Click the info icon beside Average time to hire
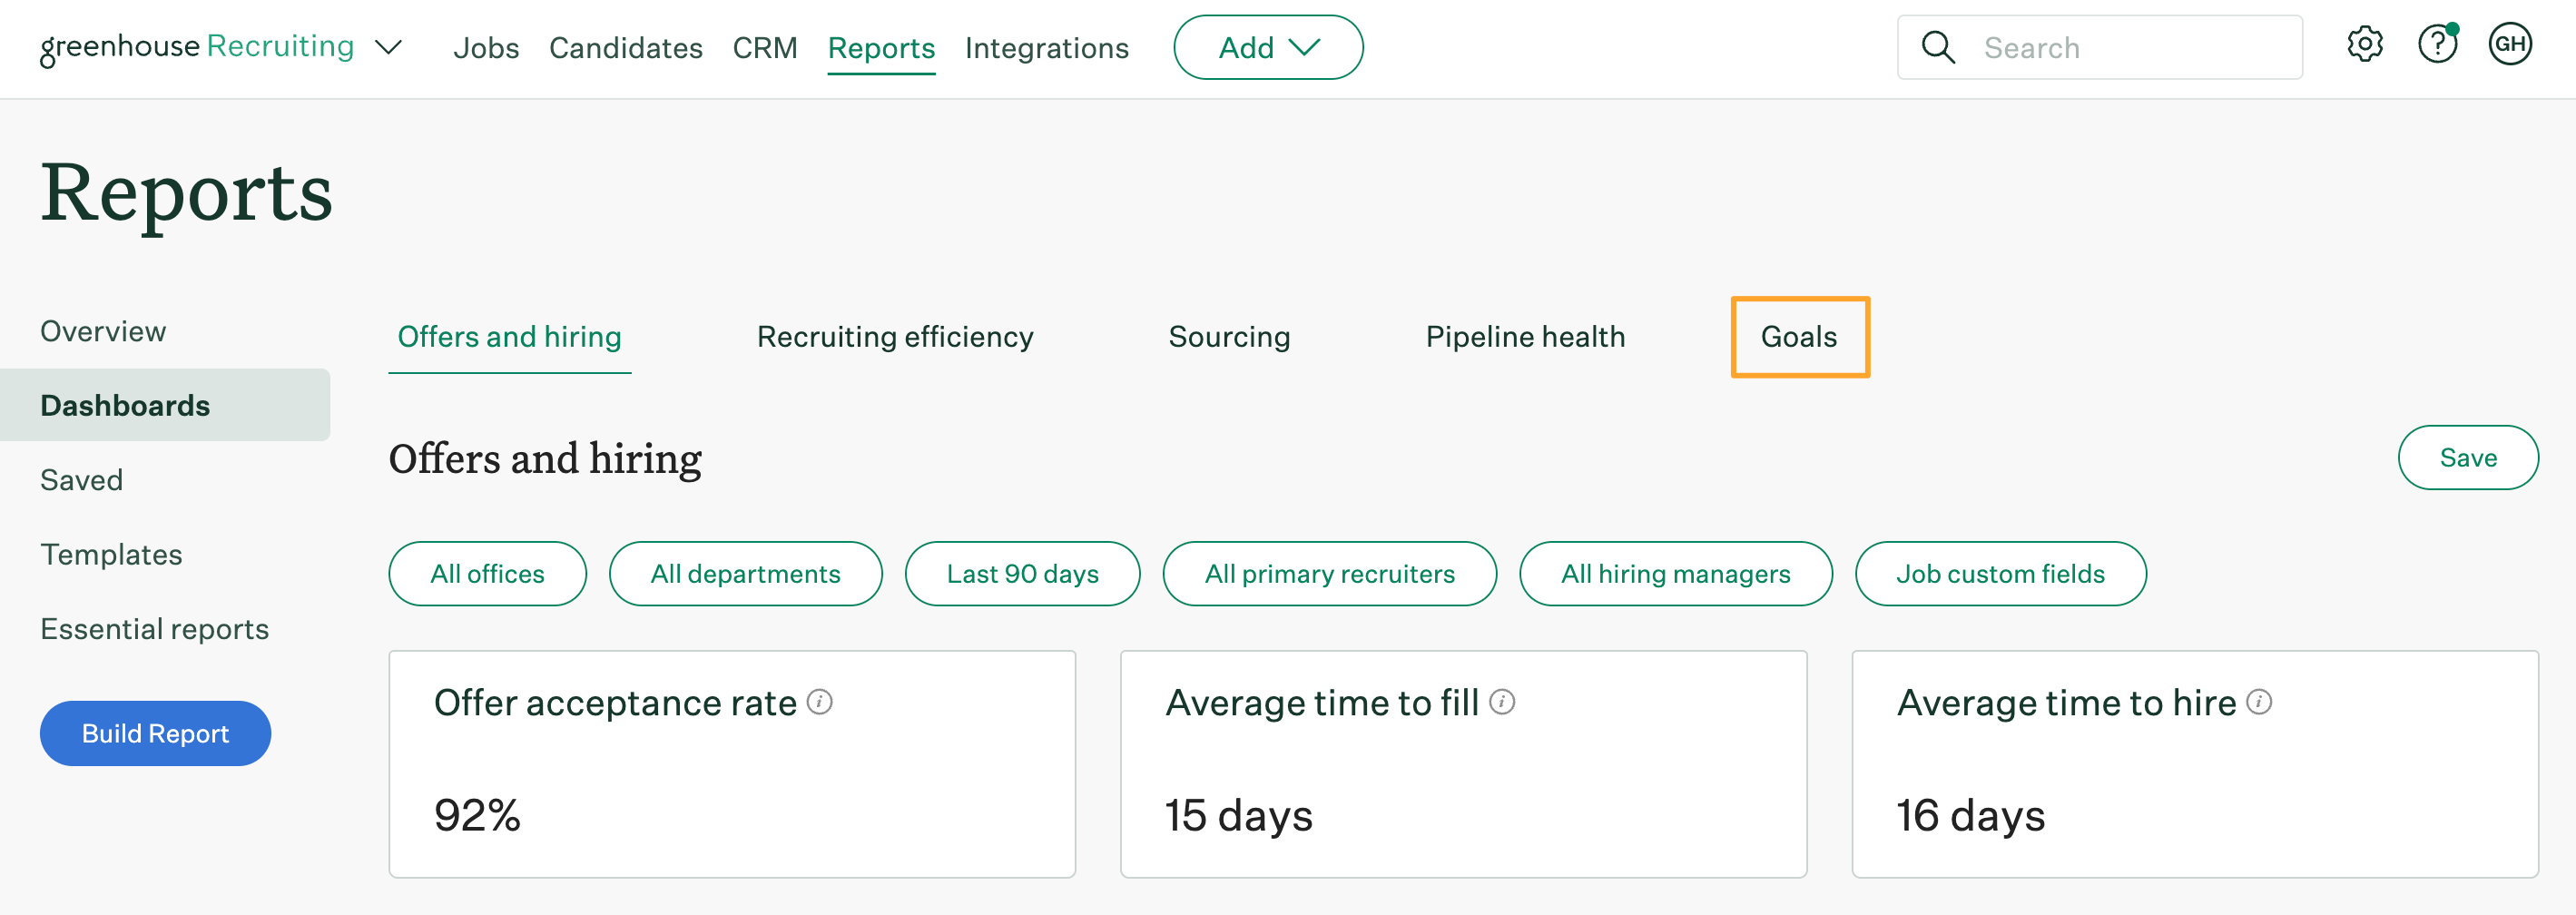Viewport: 2576px width, 915px height. (2260, 701)
